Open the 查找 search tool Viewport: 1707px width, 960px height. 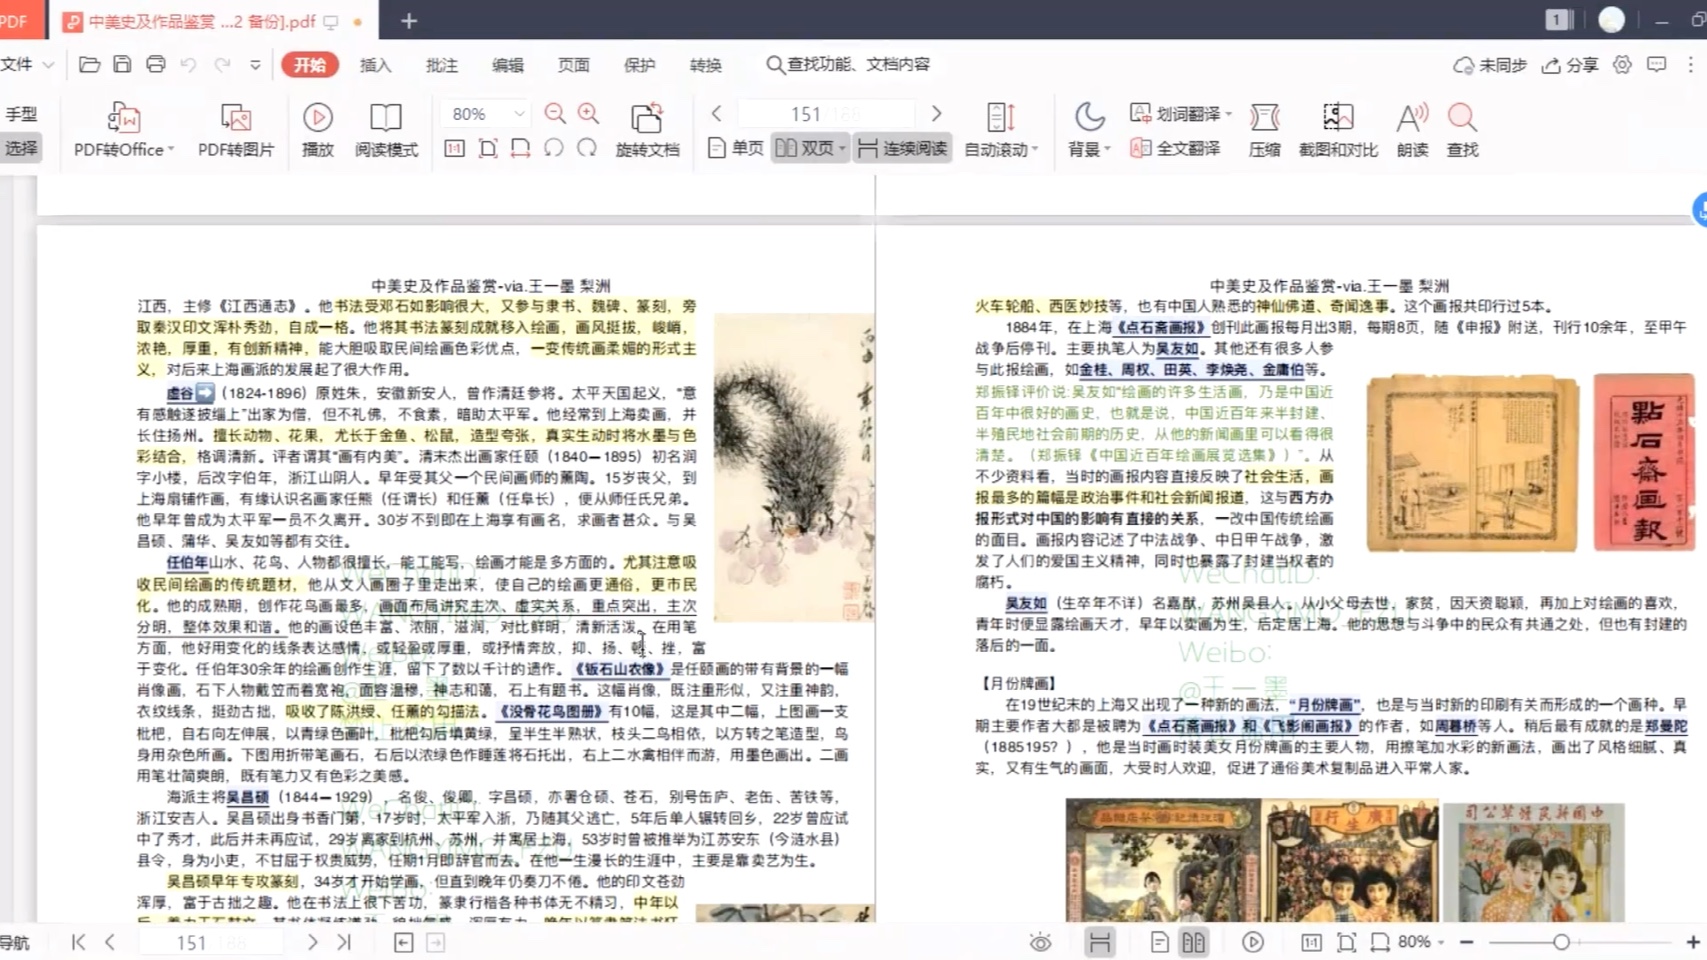click(1462, 130)
